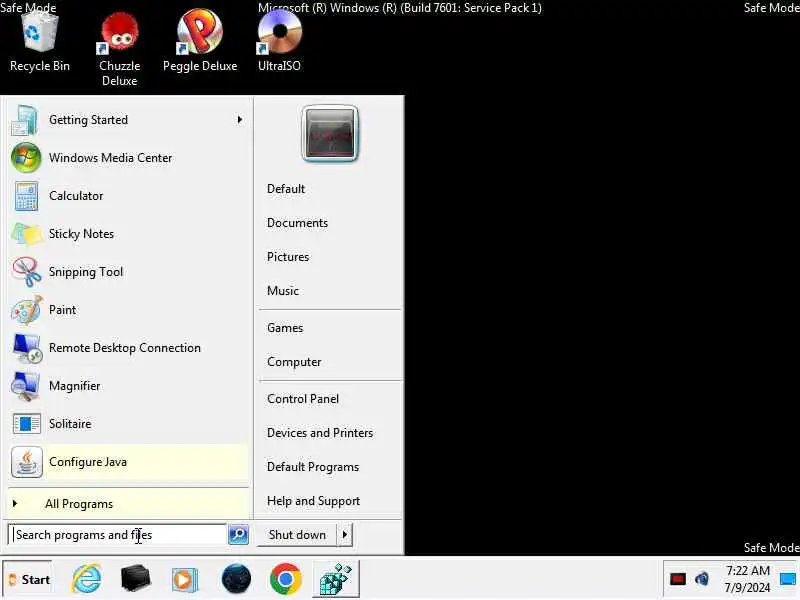Image resolution: width=800 pixels, height=600 pixels.
Task: Click the taskbar clock showing 7:22 AM
Action: [747, 579]
